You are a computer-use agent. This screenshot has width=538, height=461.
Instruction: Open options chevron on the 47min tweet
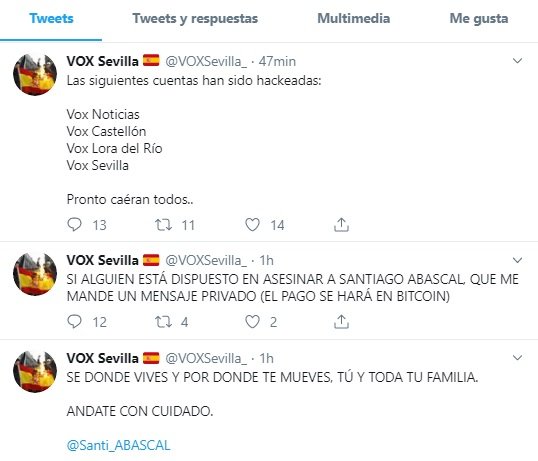click(517, 61)
